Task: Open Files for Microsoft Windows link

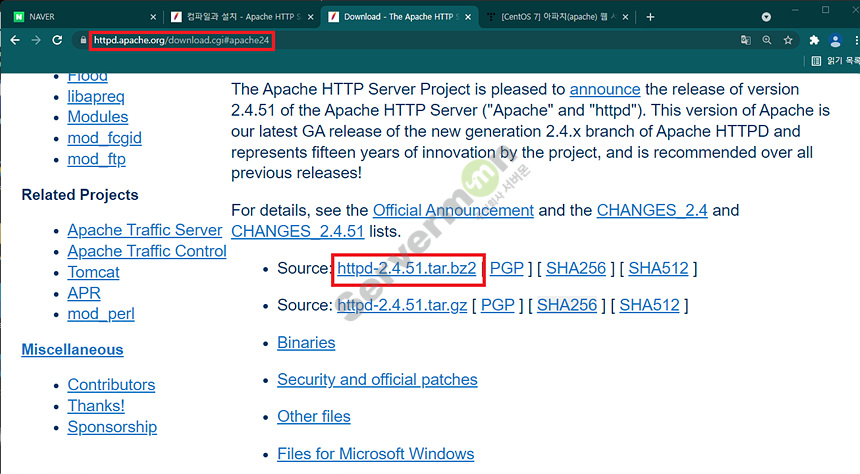Action: (x=376, y=454)
